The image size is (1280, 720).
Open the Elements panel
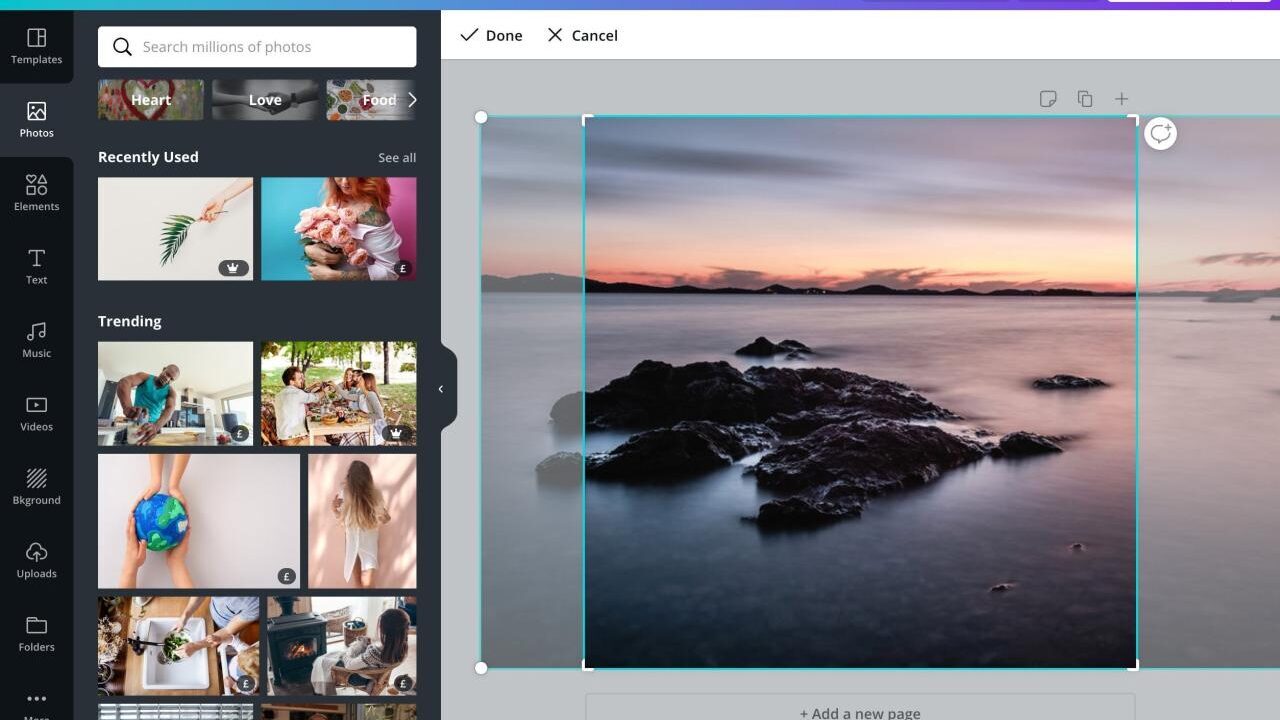coord(36,192)
